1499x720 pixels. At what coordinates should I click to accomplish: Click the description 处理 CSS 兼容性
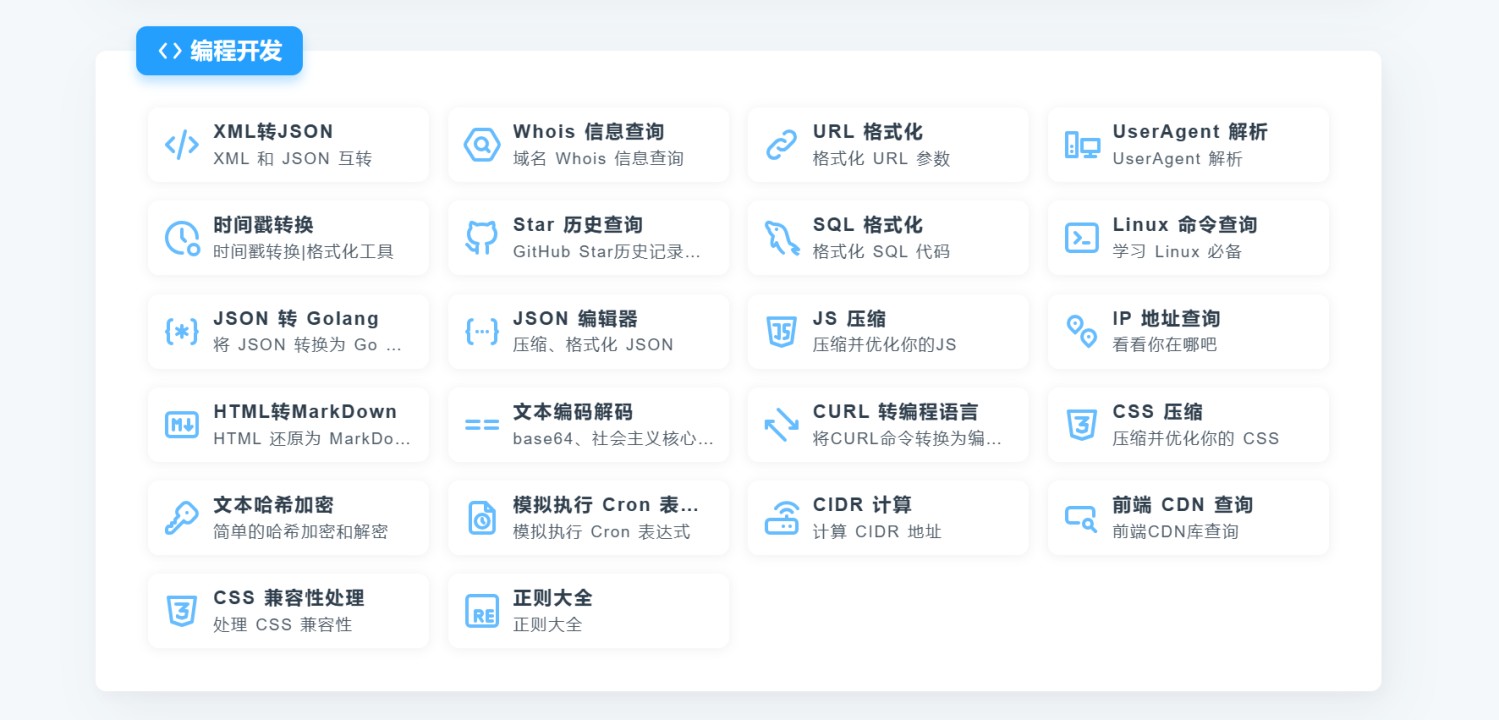282,625
